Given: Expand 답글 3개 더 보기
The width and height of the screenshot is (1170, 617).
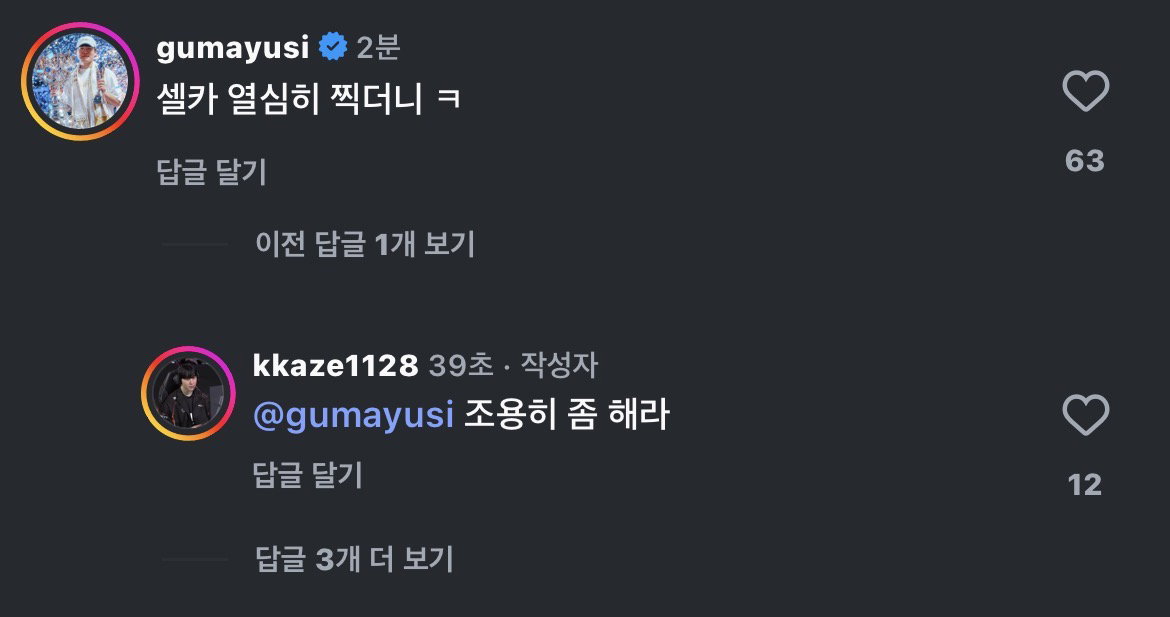Looking at the screenshot, I should tap(354, 559).
